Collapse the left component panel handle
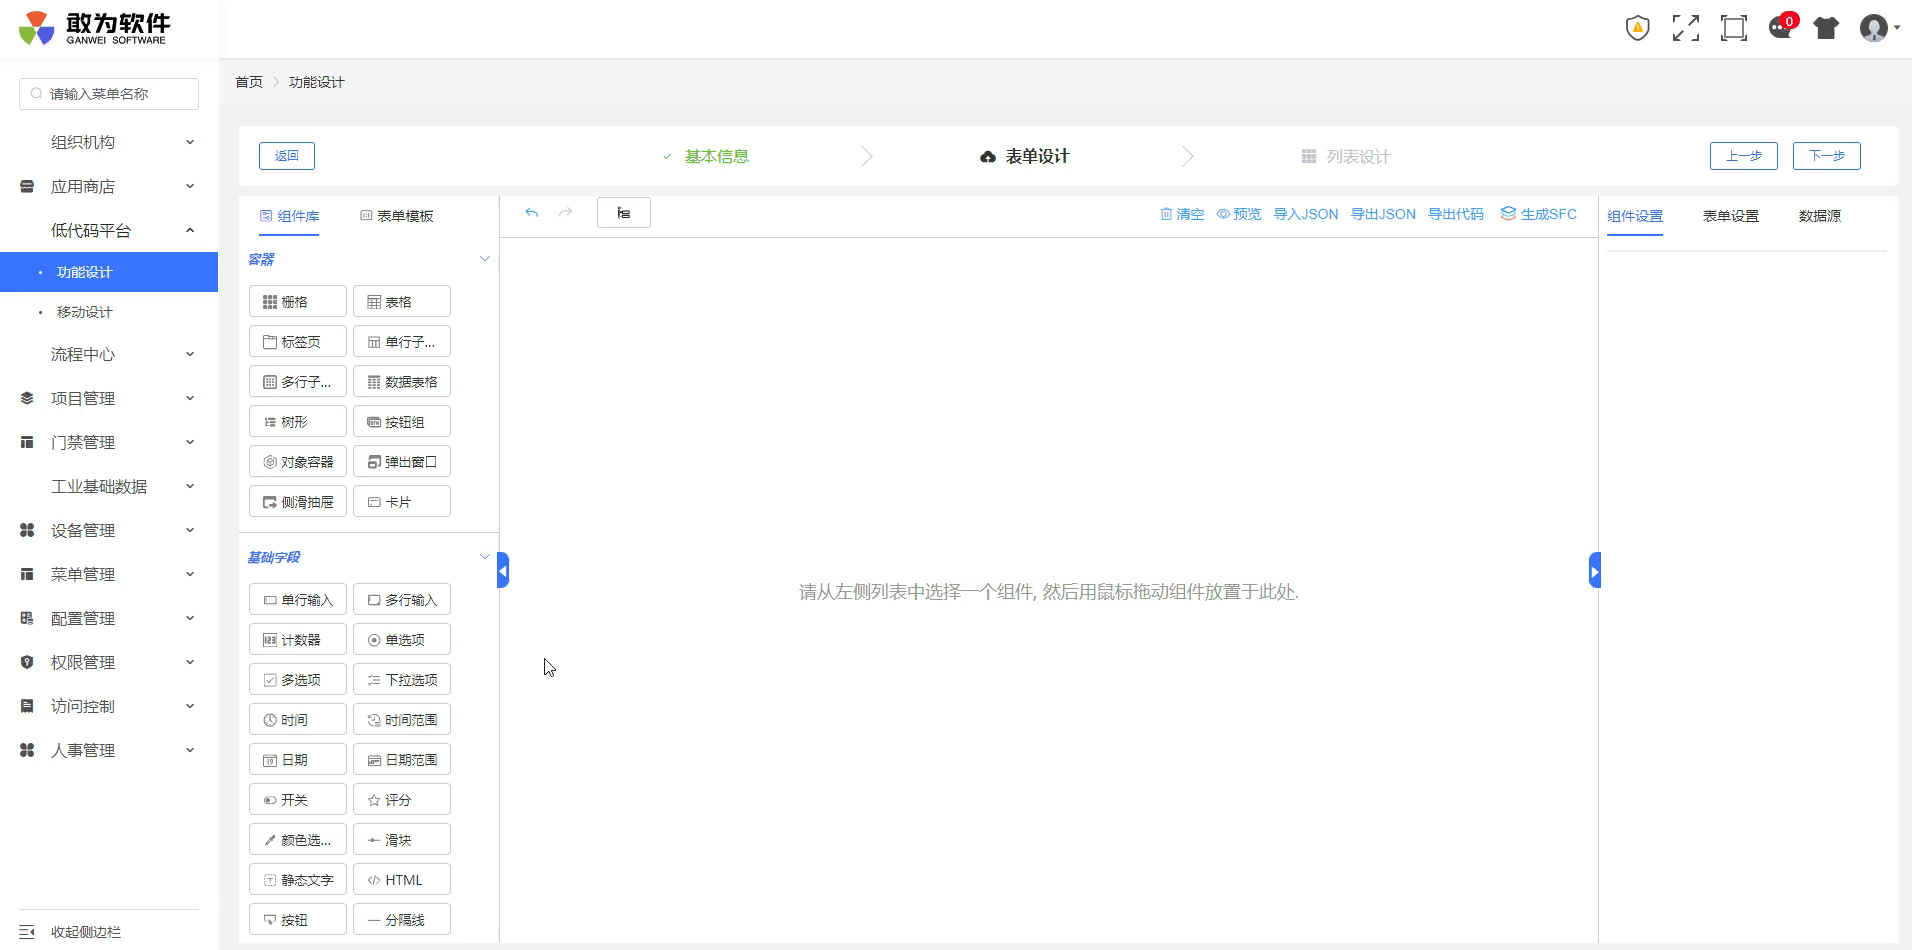1912x950 pixels. [503, 571]
